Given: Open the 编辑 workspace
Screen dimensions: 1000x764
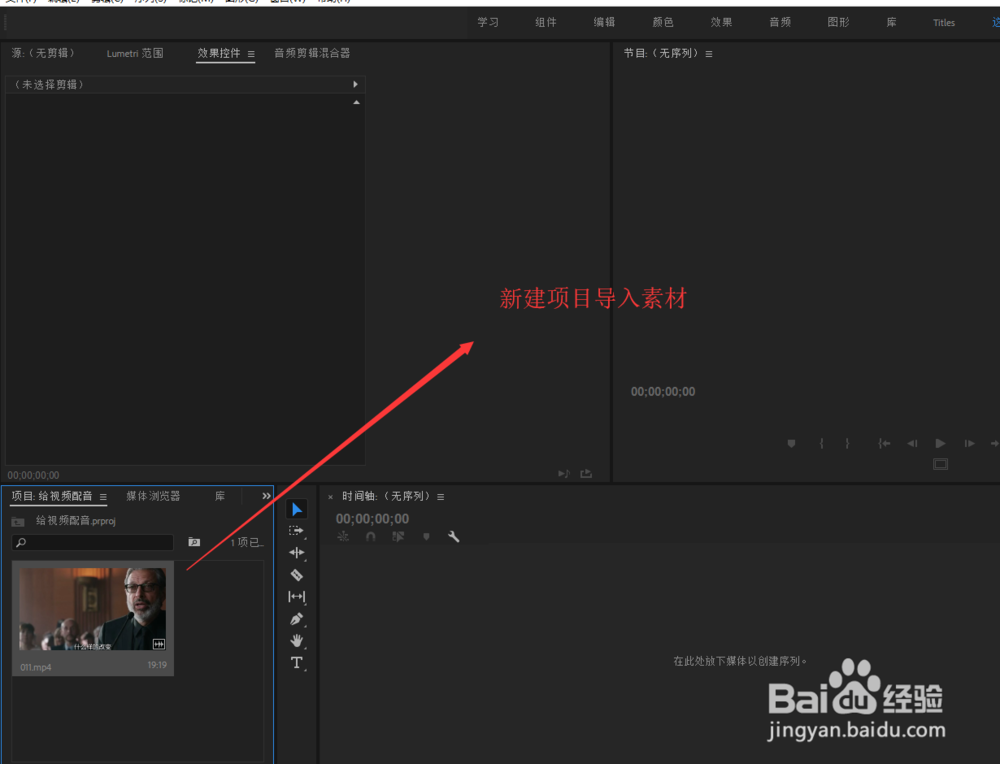Looking at the screenshot, I should pyautogui.click(x=605, y=22).
